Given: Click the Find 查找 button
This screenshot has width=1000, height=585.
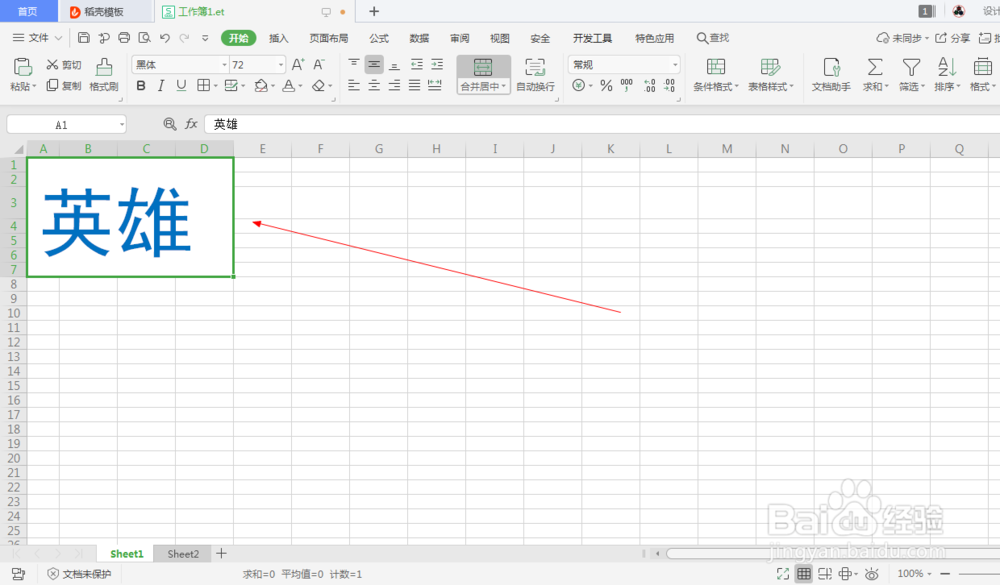Looking at the screenshot, I should [x=712, y=38].
